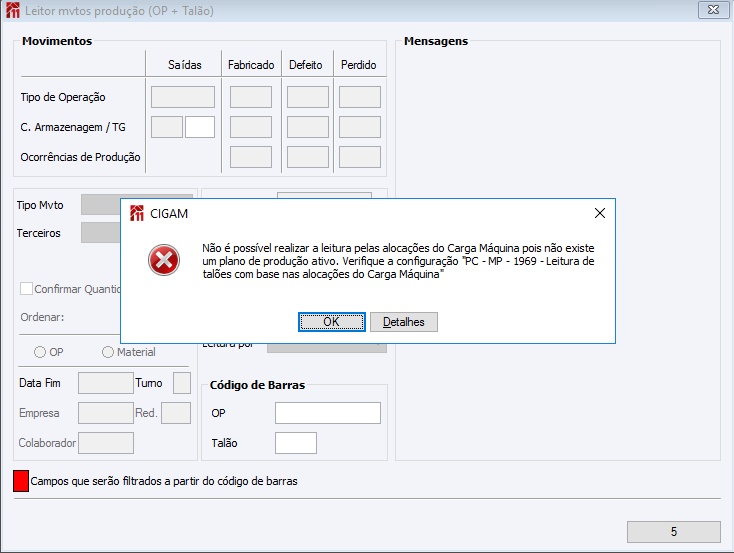Viewport: 734px width, 553px height.
Task: Click the red error icon in dialog
Action: [164, 260]
